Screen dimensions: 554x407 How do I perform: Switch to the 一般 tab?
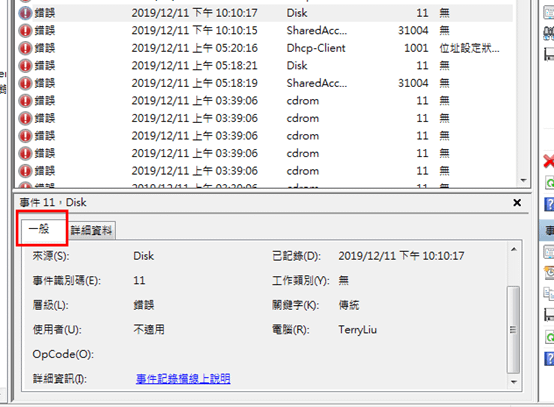click(x=39, y=229)
